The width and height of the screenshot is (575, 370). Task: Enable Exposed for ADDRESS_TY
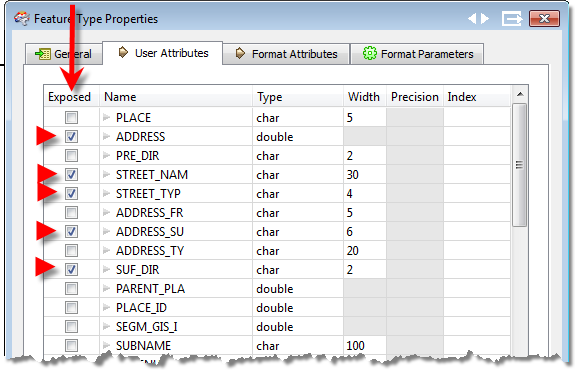point(72,251)
